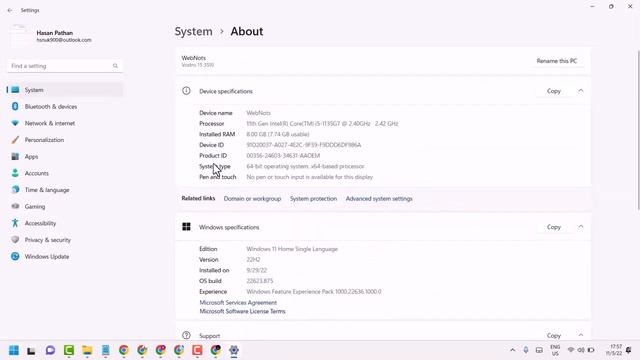Click the search magnifier in Find a setting

(115, 66)
